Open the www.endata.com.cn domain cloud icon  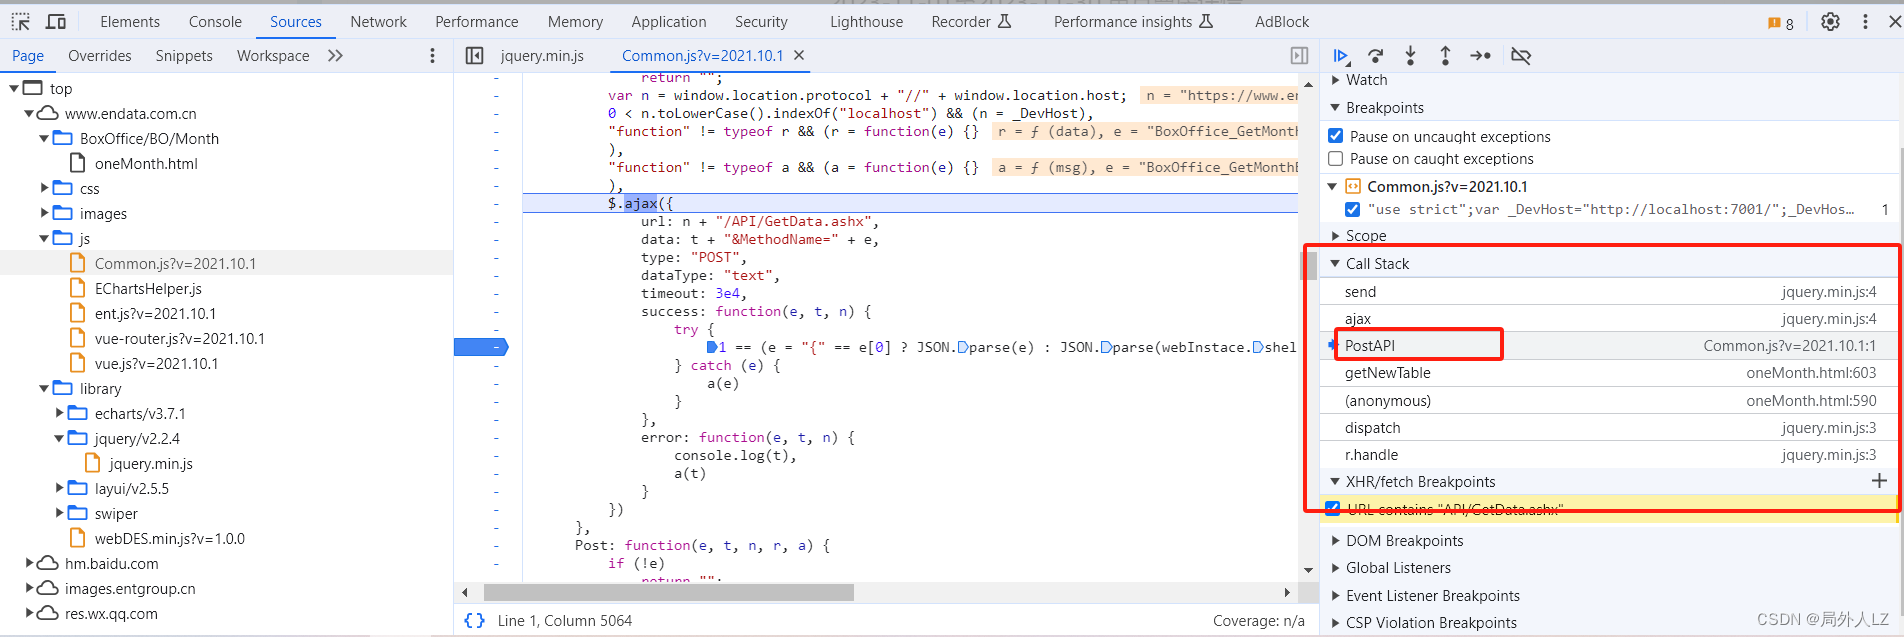tap(47, 113)
